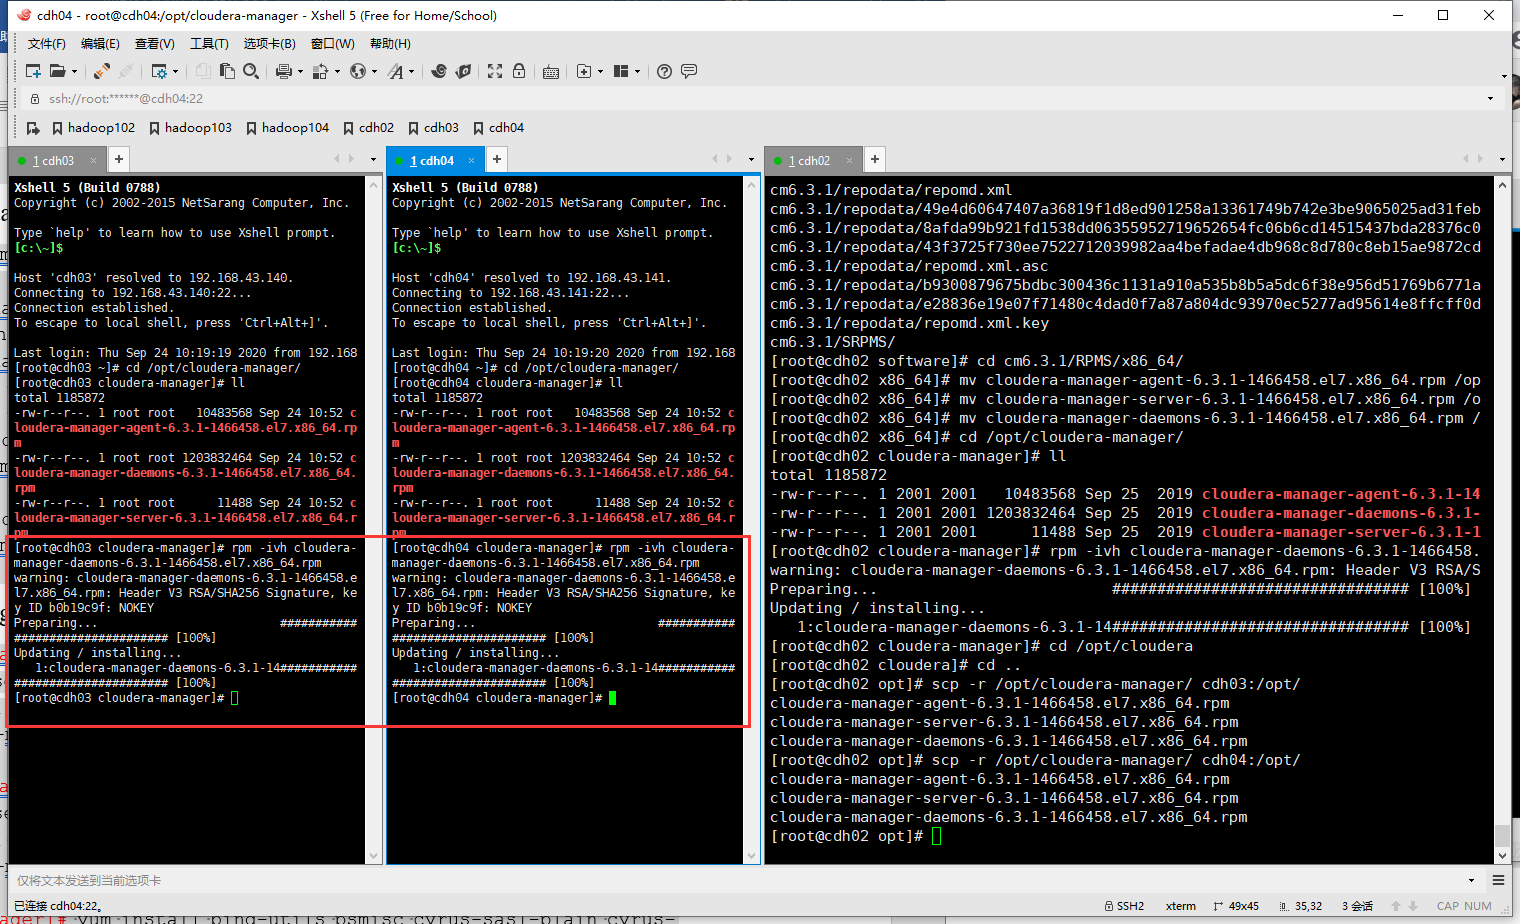Expand the address bar history dropdown

coord(1490,98)
